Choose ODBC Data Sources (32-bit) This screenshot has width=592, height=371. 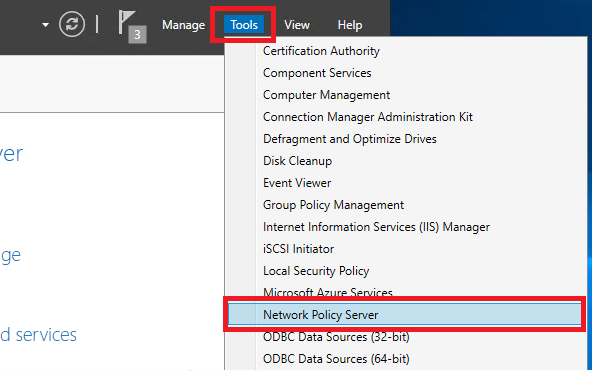coord(336,337)
